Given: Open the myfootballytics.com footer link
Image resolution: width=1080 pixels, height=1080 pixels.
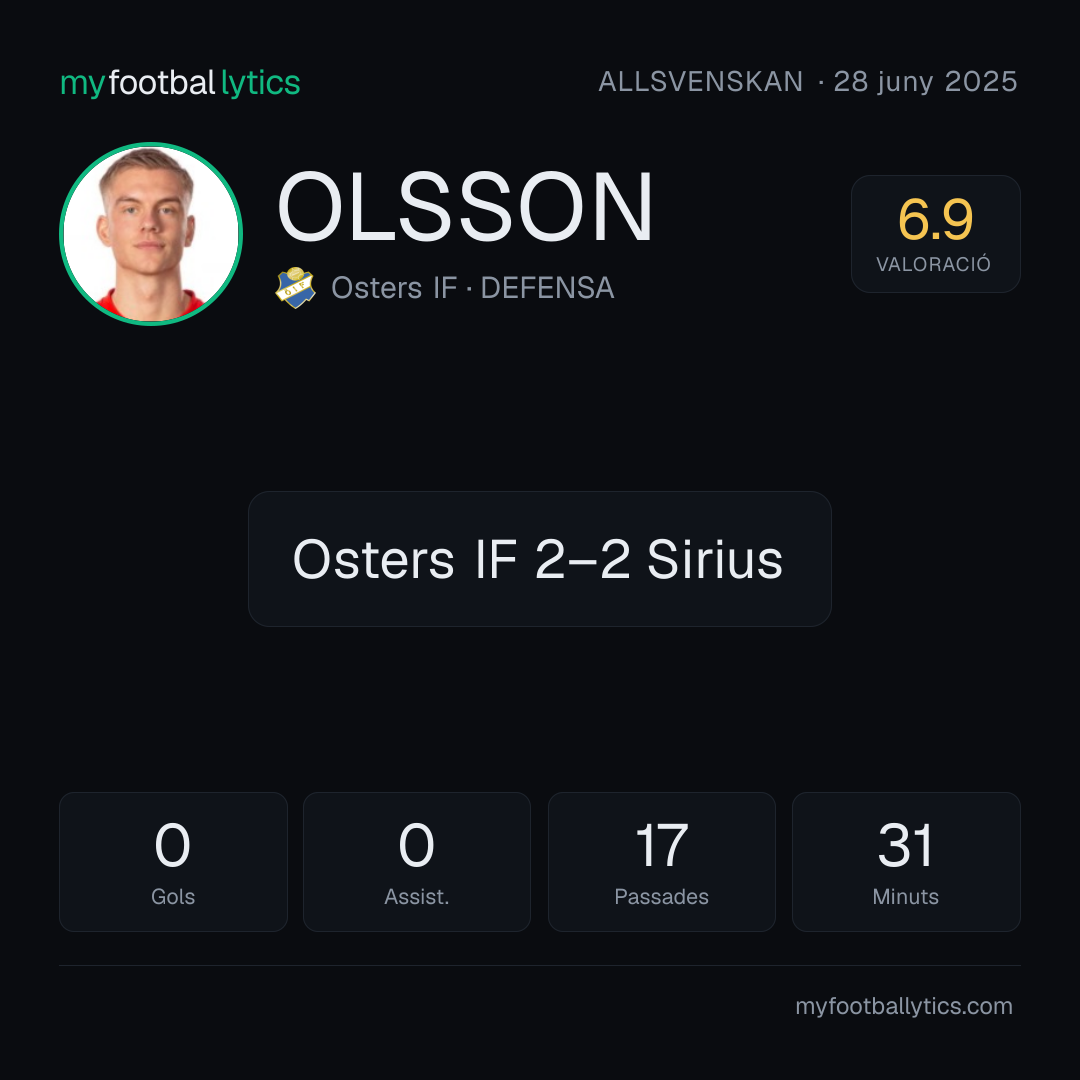Looking at the screenshot, I should coord(904,1006).
